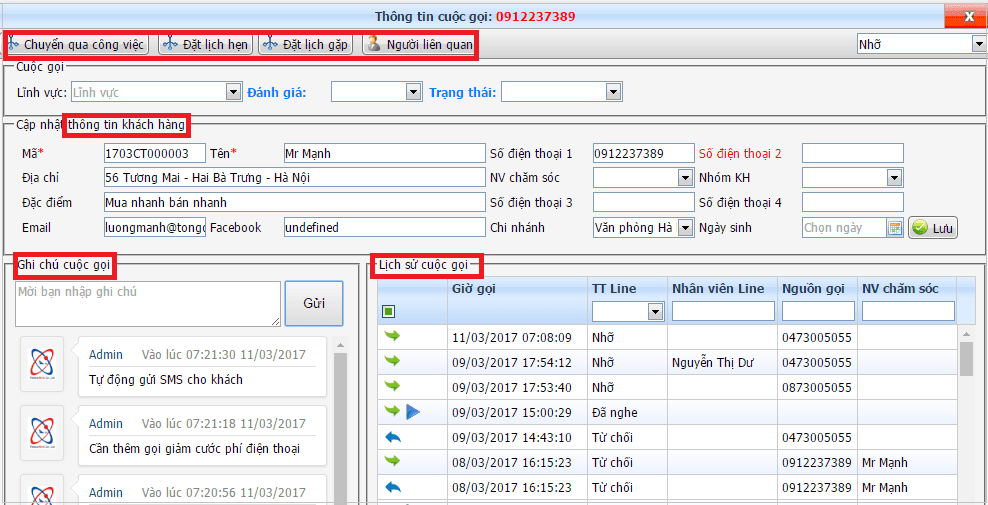Open the TT Line filter dropdown
This screenshot has width=988, height=505.
(656, 312)
